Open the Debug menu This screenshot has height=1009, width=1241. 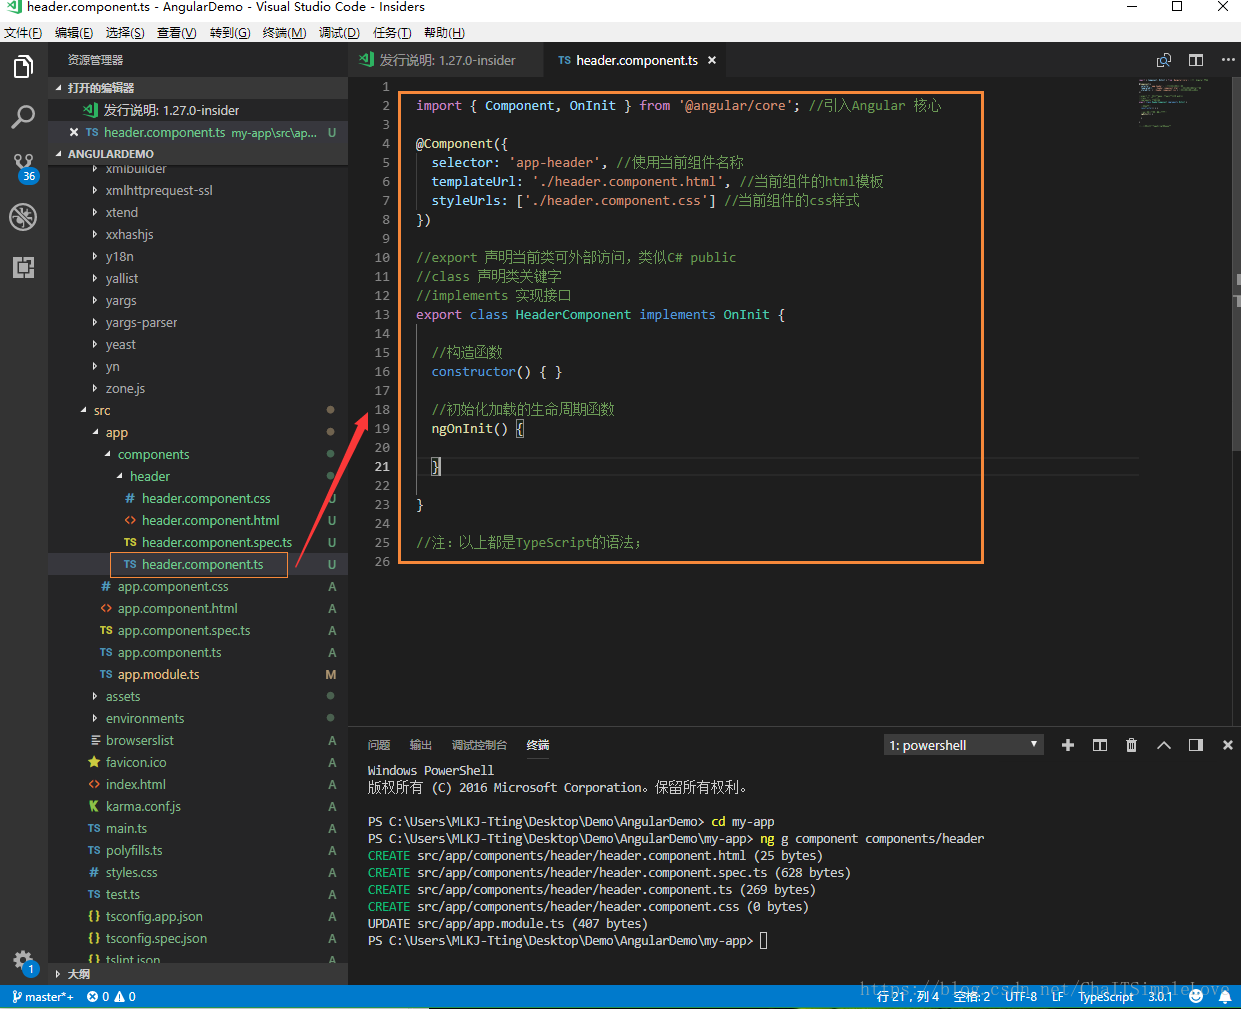[339, 33]
